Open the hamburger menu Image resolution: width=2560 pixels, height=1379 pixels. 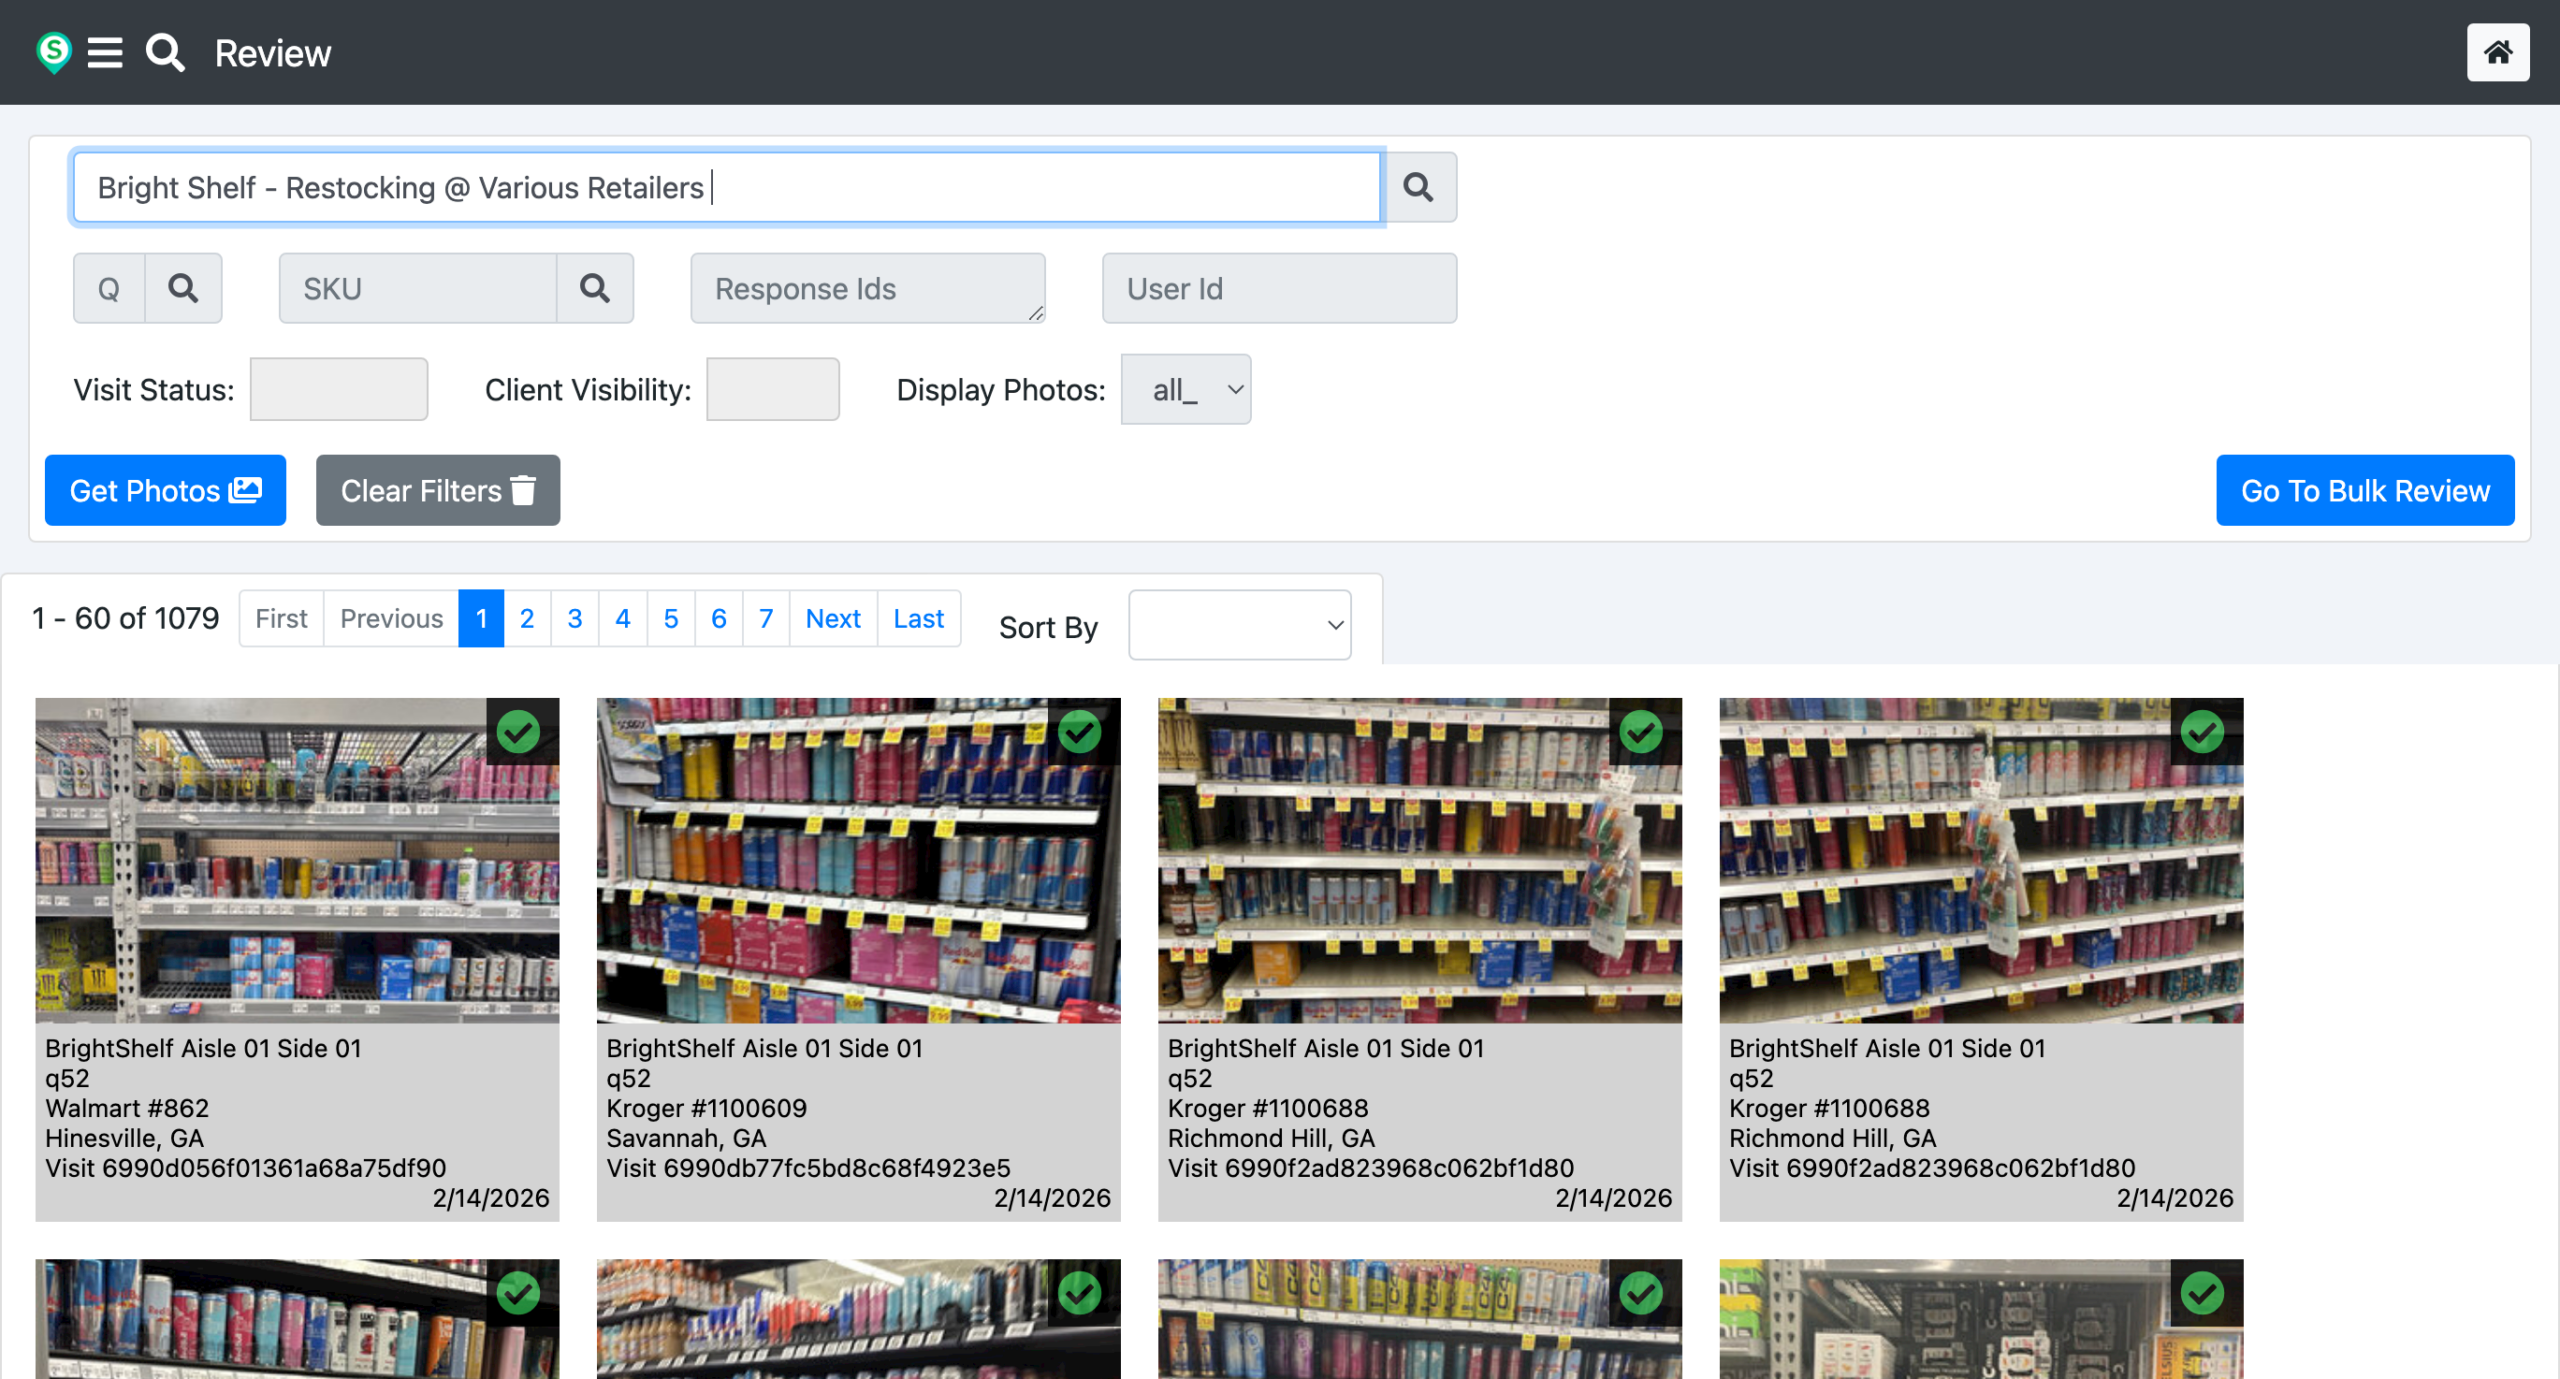pyautogui.click(x=105, y=52)
